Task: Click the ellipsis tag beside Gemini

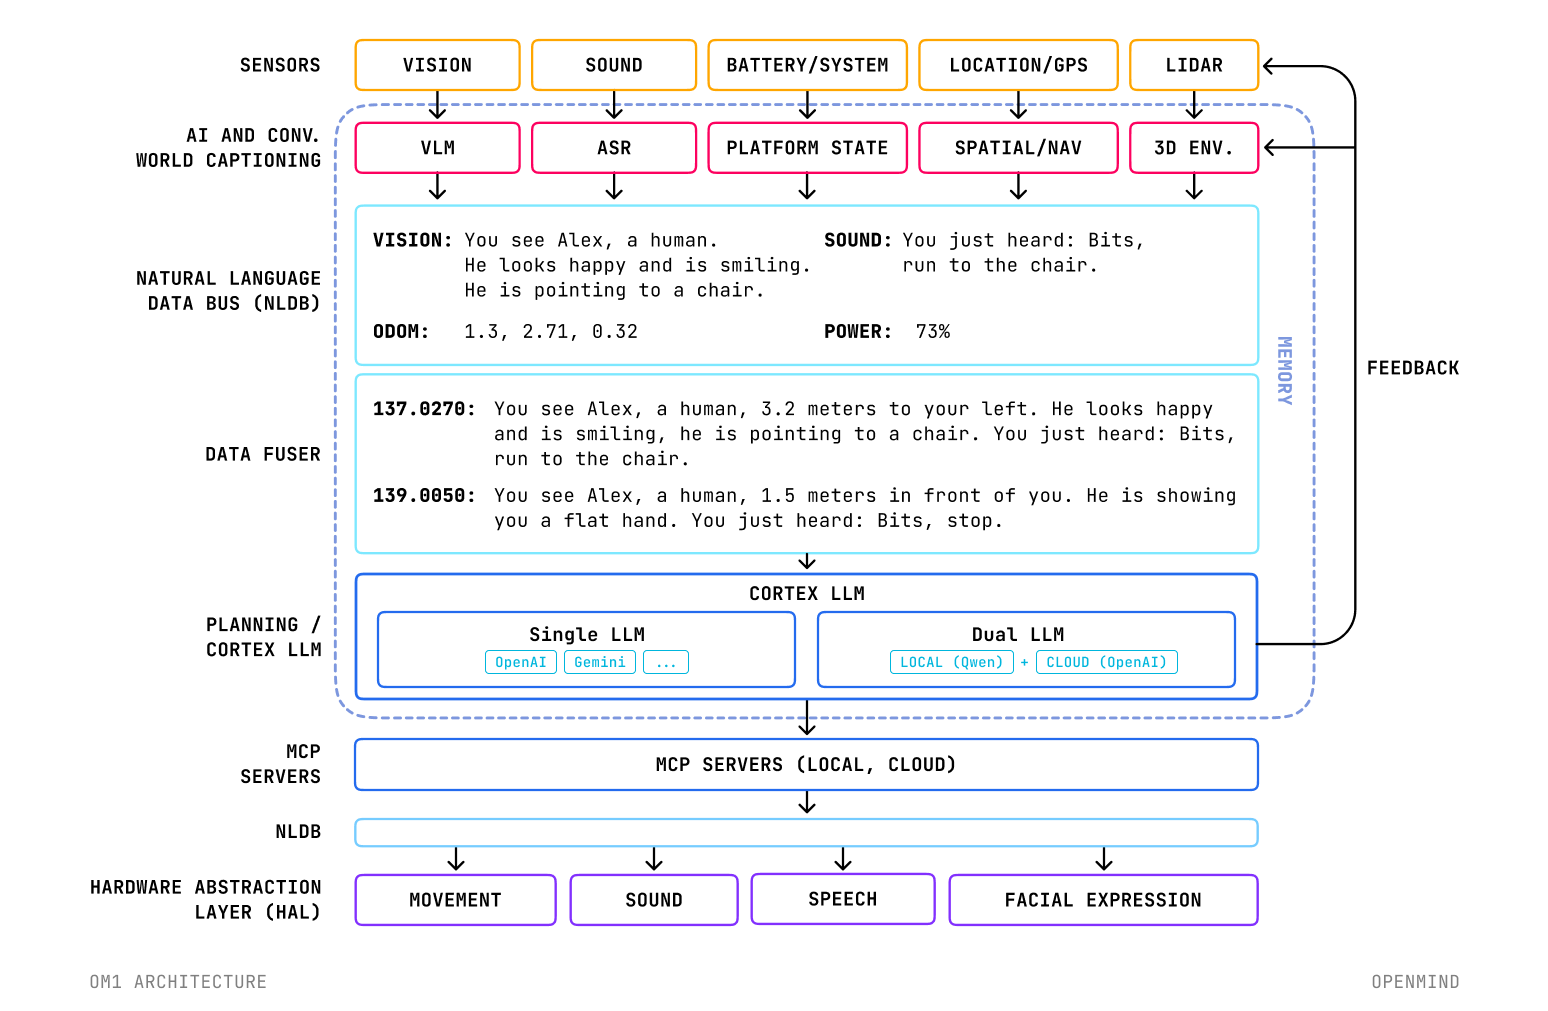Action: tap(666, 662)
